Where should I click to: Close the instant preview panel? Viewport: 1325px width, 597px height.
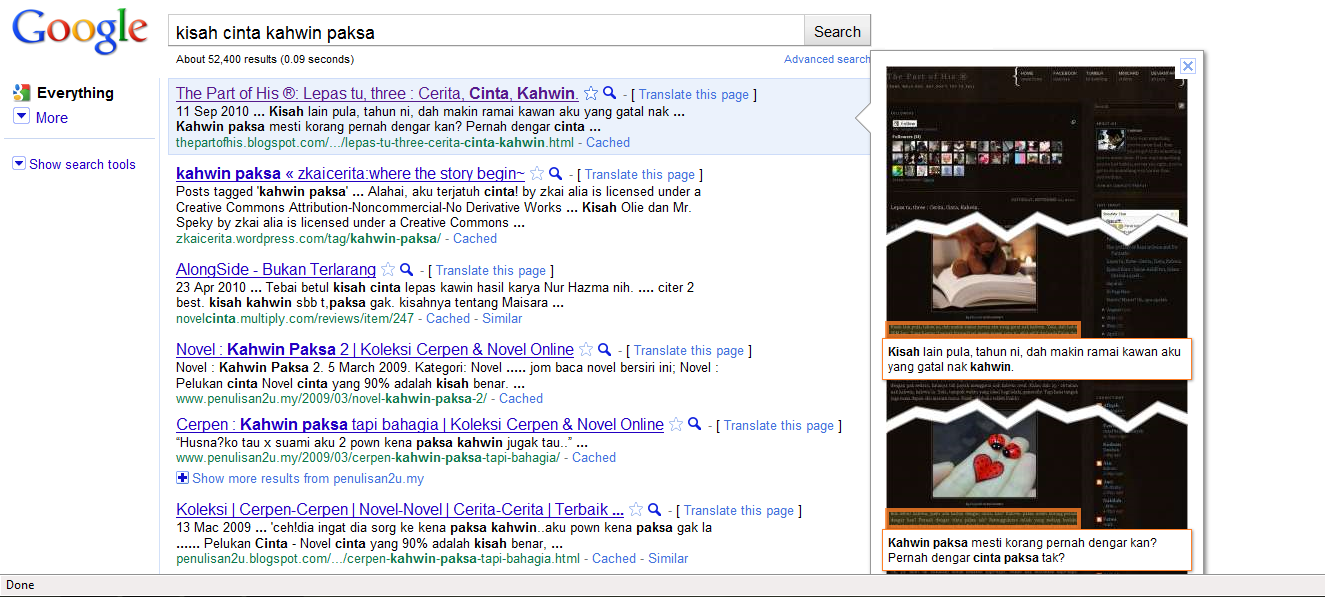point(1187,66)
